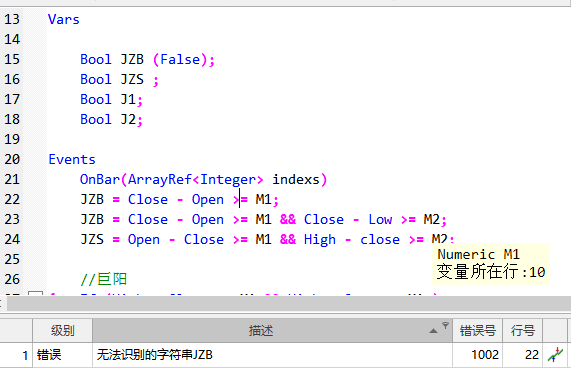Place cursor on the Vars keyword
The height and width of the screenshot is (392, 571).
(64, 19)
